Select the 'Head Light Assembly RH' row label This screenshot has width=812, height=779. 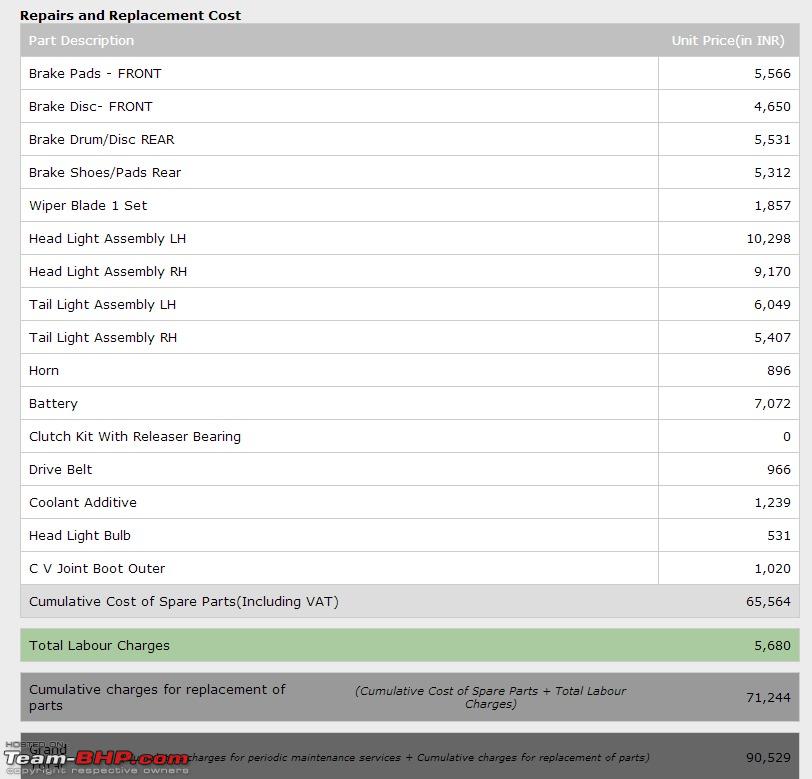click(108, 272)
